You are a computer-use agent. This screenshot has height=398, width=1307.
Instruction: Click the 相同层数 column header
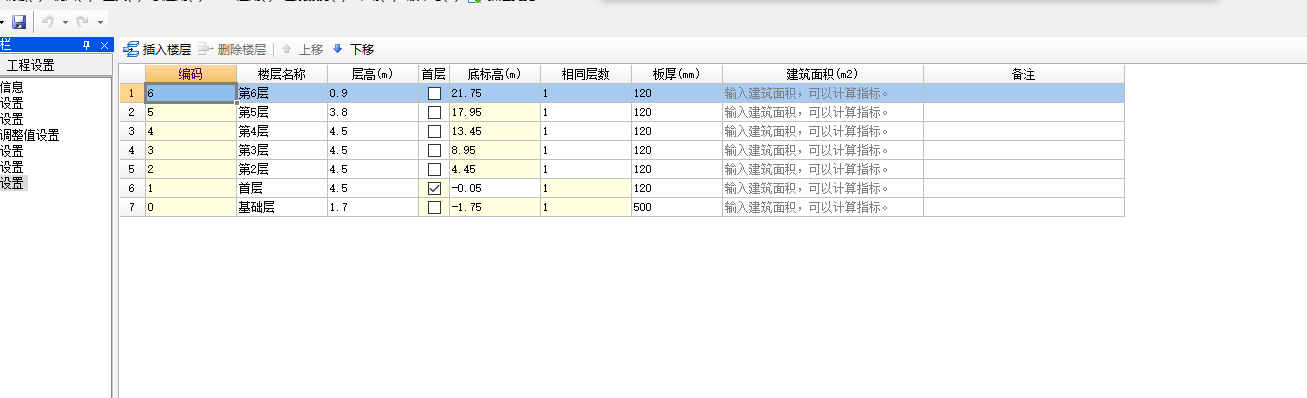tap(586, 74)
